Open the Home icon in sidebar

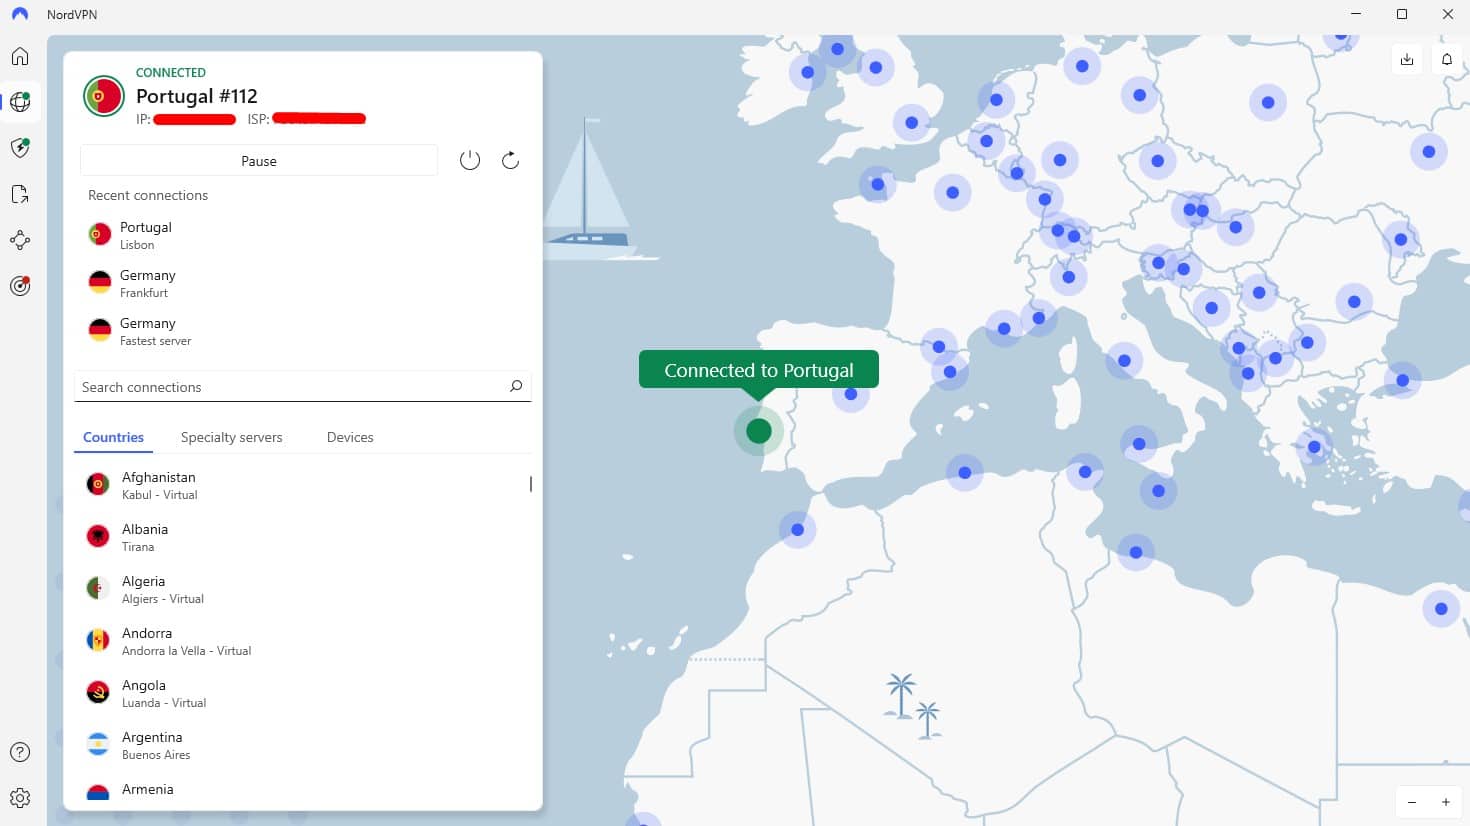coord(20,56)
